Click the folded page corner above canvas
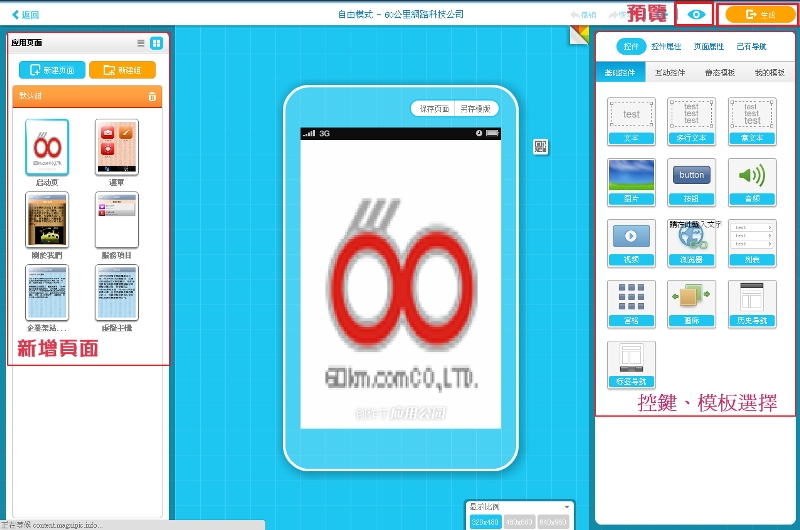 pyautogui.click(x=579, y=34)
